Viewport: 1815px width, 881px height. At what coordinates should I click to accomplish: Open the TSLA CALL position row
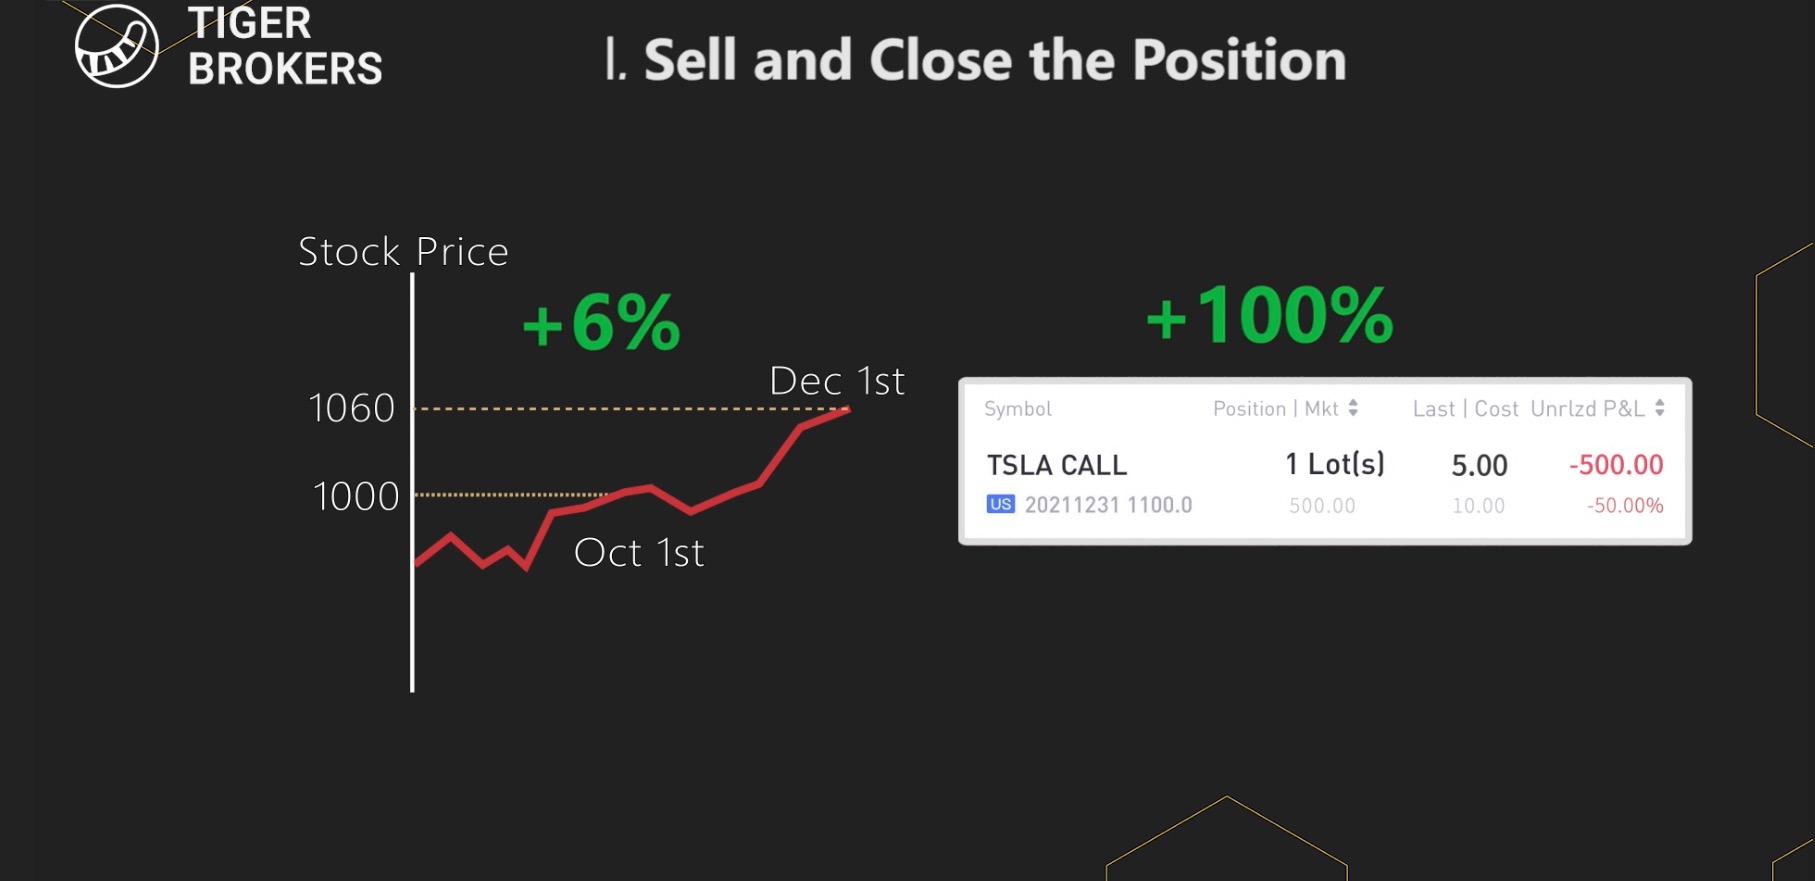click(x=1056, y=465)
